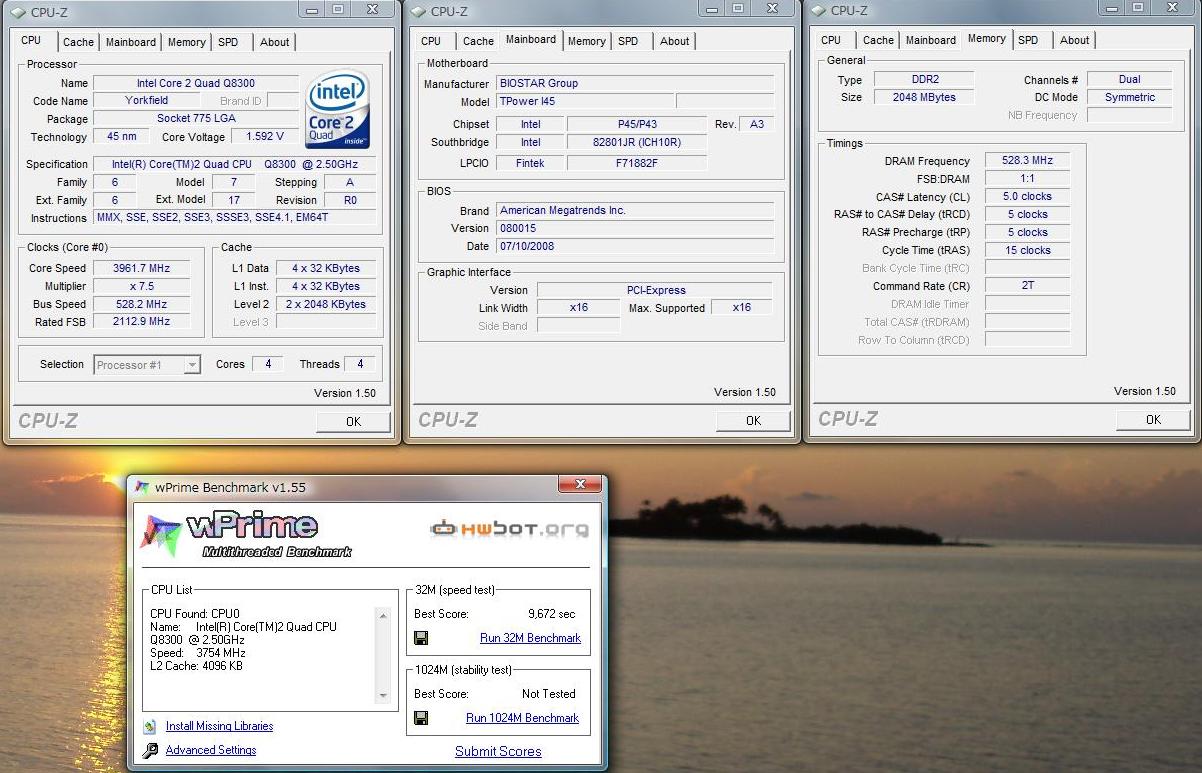Click Run 32M Benchmark link

tap(530, 638)
